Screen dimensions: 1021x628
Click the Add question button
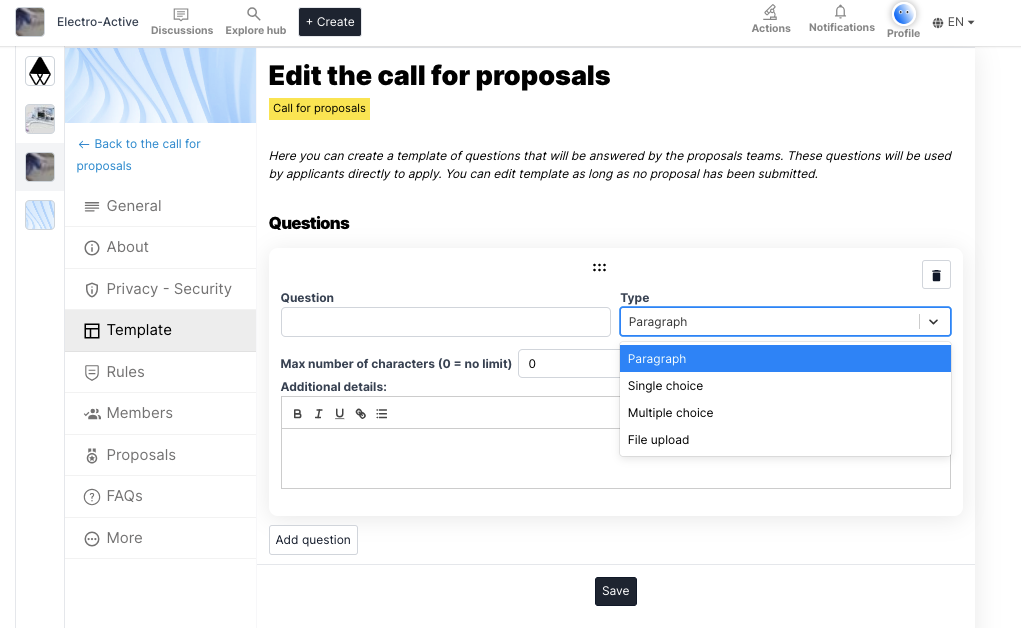point(313,540)
